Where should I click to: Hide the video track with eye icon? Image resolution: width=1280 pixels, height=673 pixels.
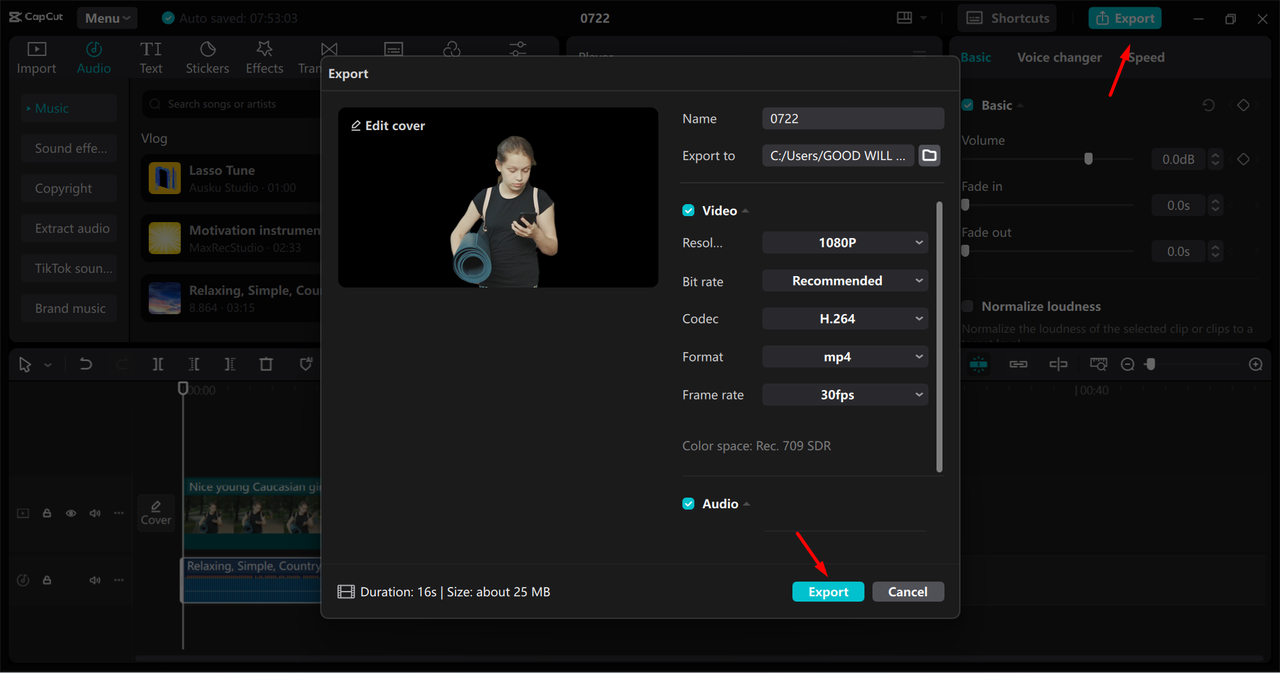click(71, 513)
